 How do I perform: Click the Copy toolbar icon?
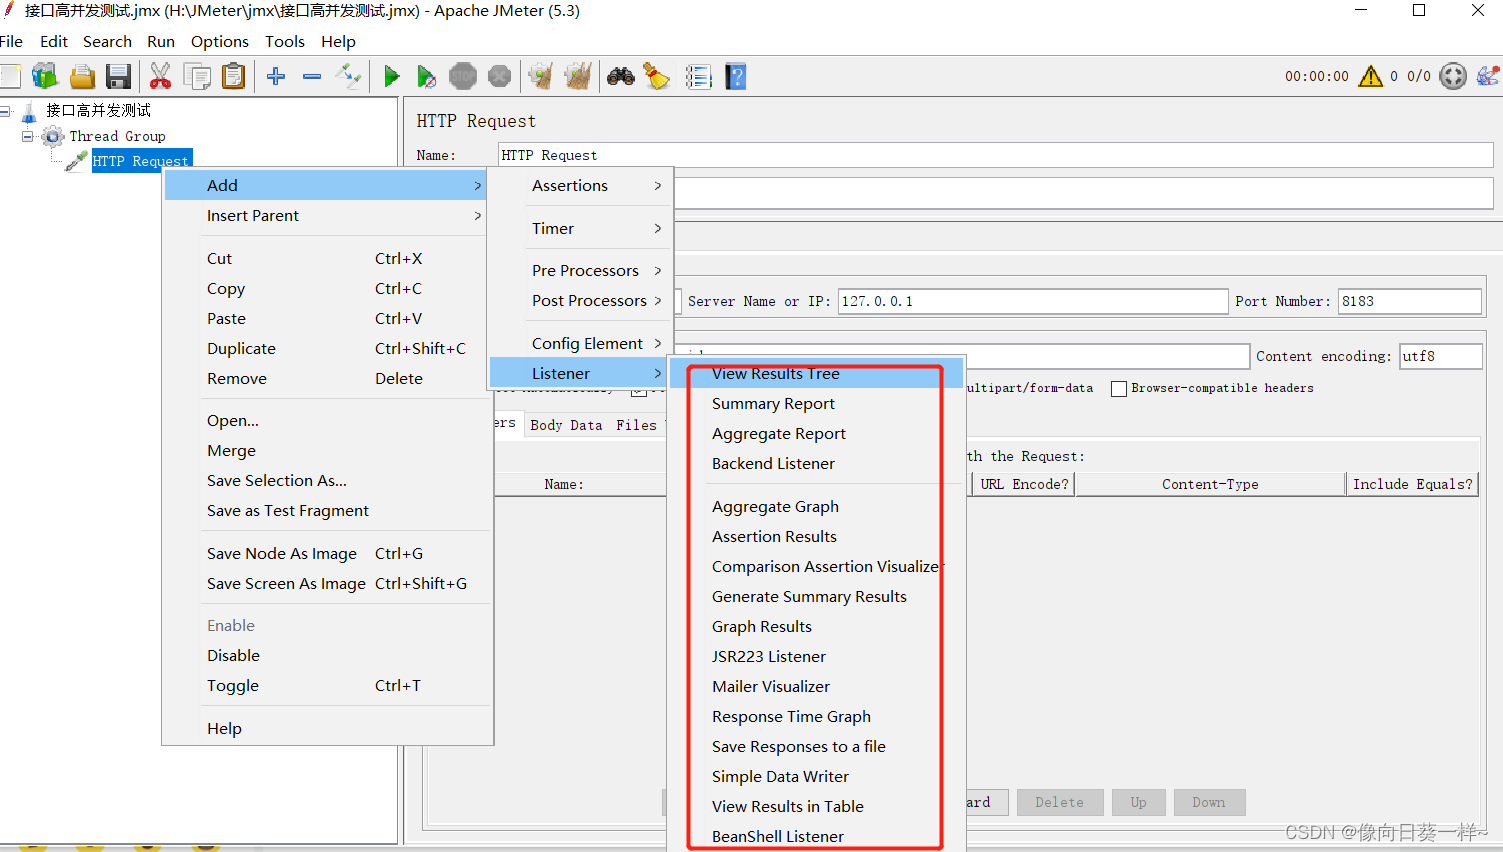(x=197, y=76)
